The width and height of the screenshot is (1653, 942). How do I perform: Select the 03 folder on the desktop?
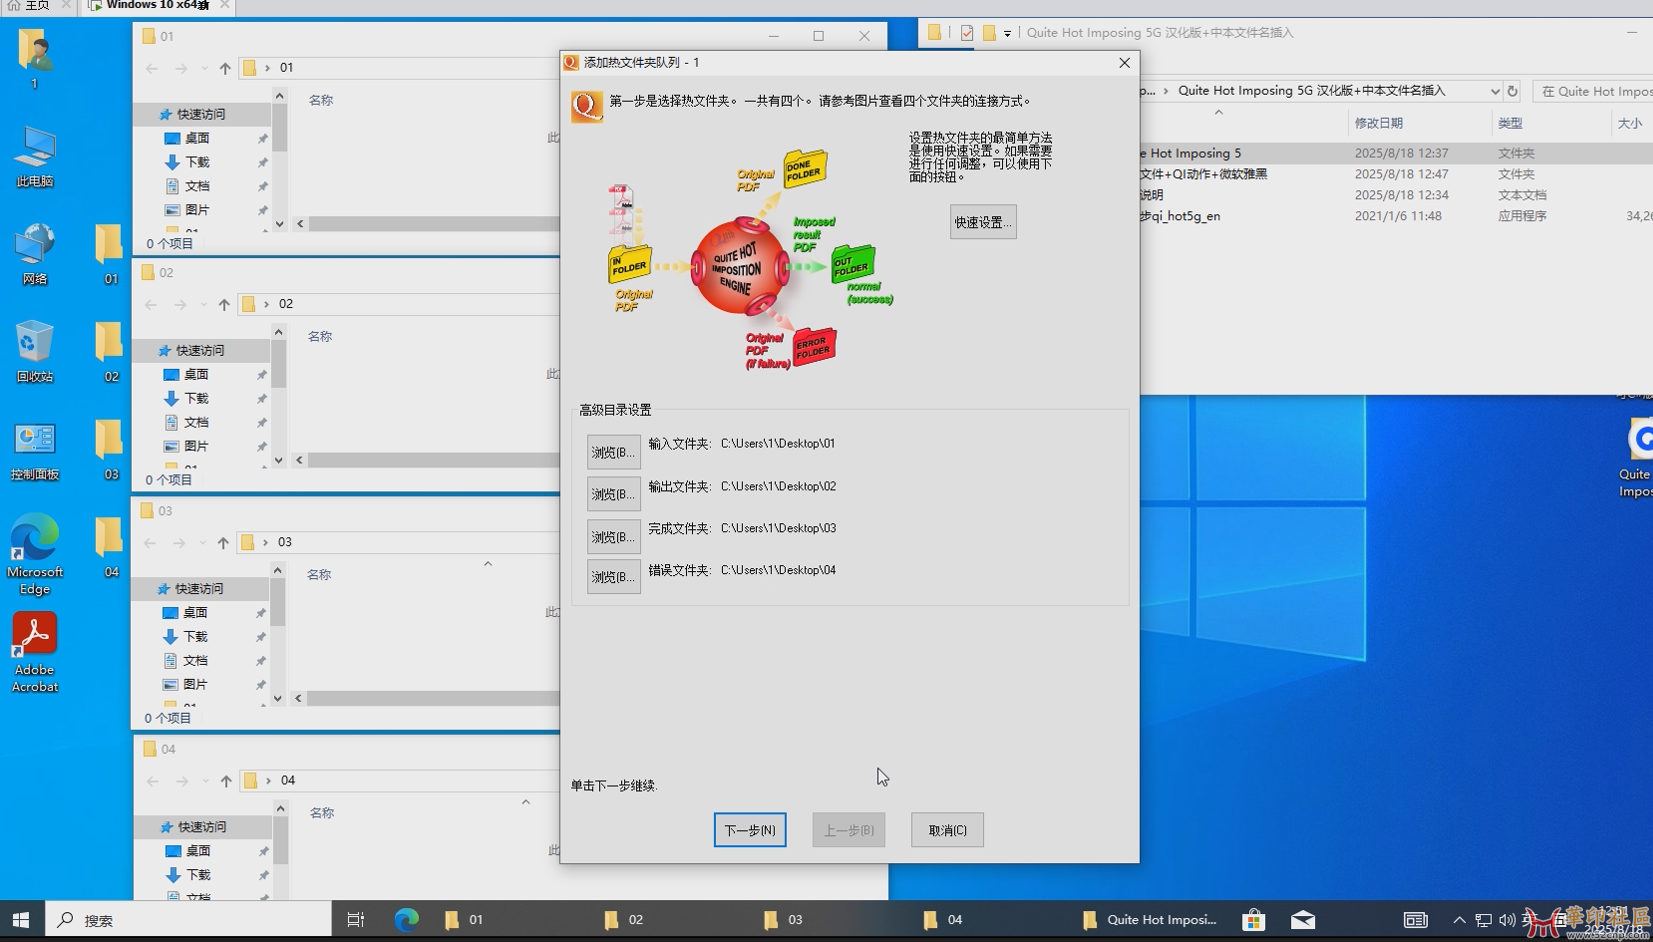[x=110, y=450]
